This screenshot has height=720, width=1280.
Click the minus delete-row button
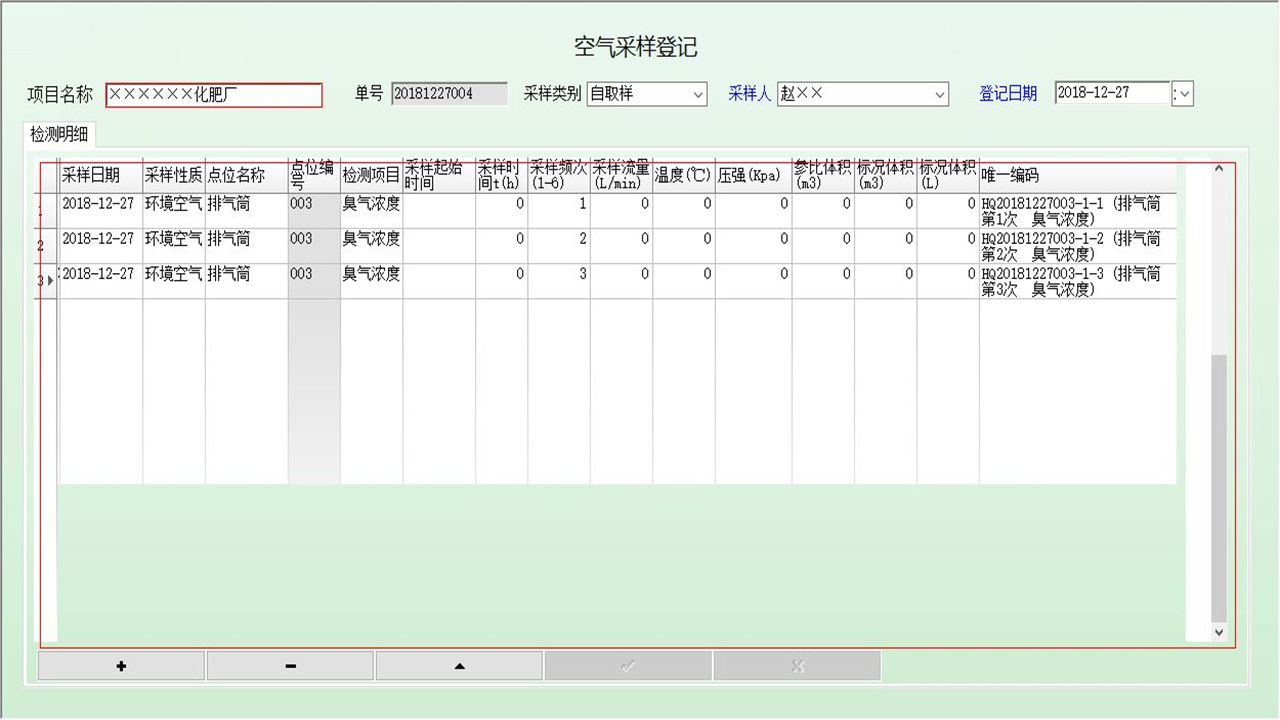click(x=290, y=666)
